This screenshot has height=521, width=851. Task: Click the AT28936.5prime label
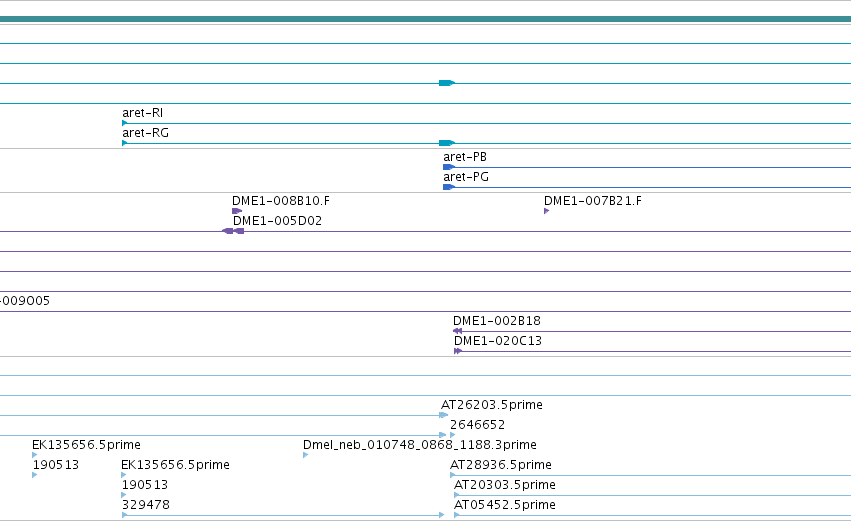(501, 465)
